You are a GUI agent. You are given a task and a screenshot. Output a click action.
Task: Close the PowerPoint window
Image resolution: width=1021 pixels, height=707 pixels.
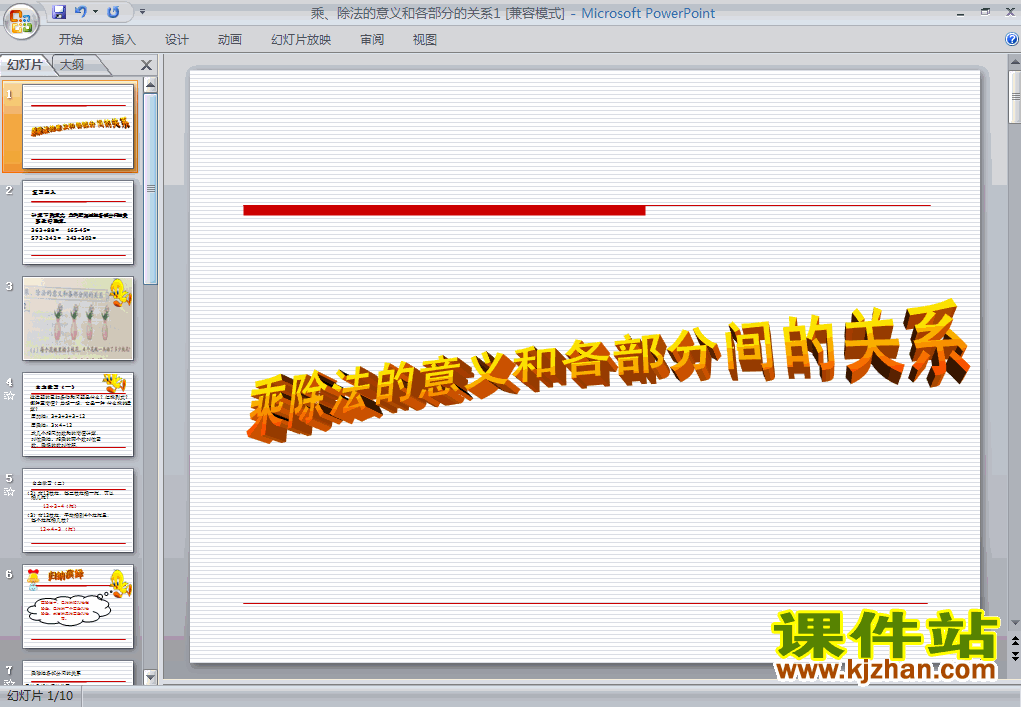[1010, 12]
